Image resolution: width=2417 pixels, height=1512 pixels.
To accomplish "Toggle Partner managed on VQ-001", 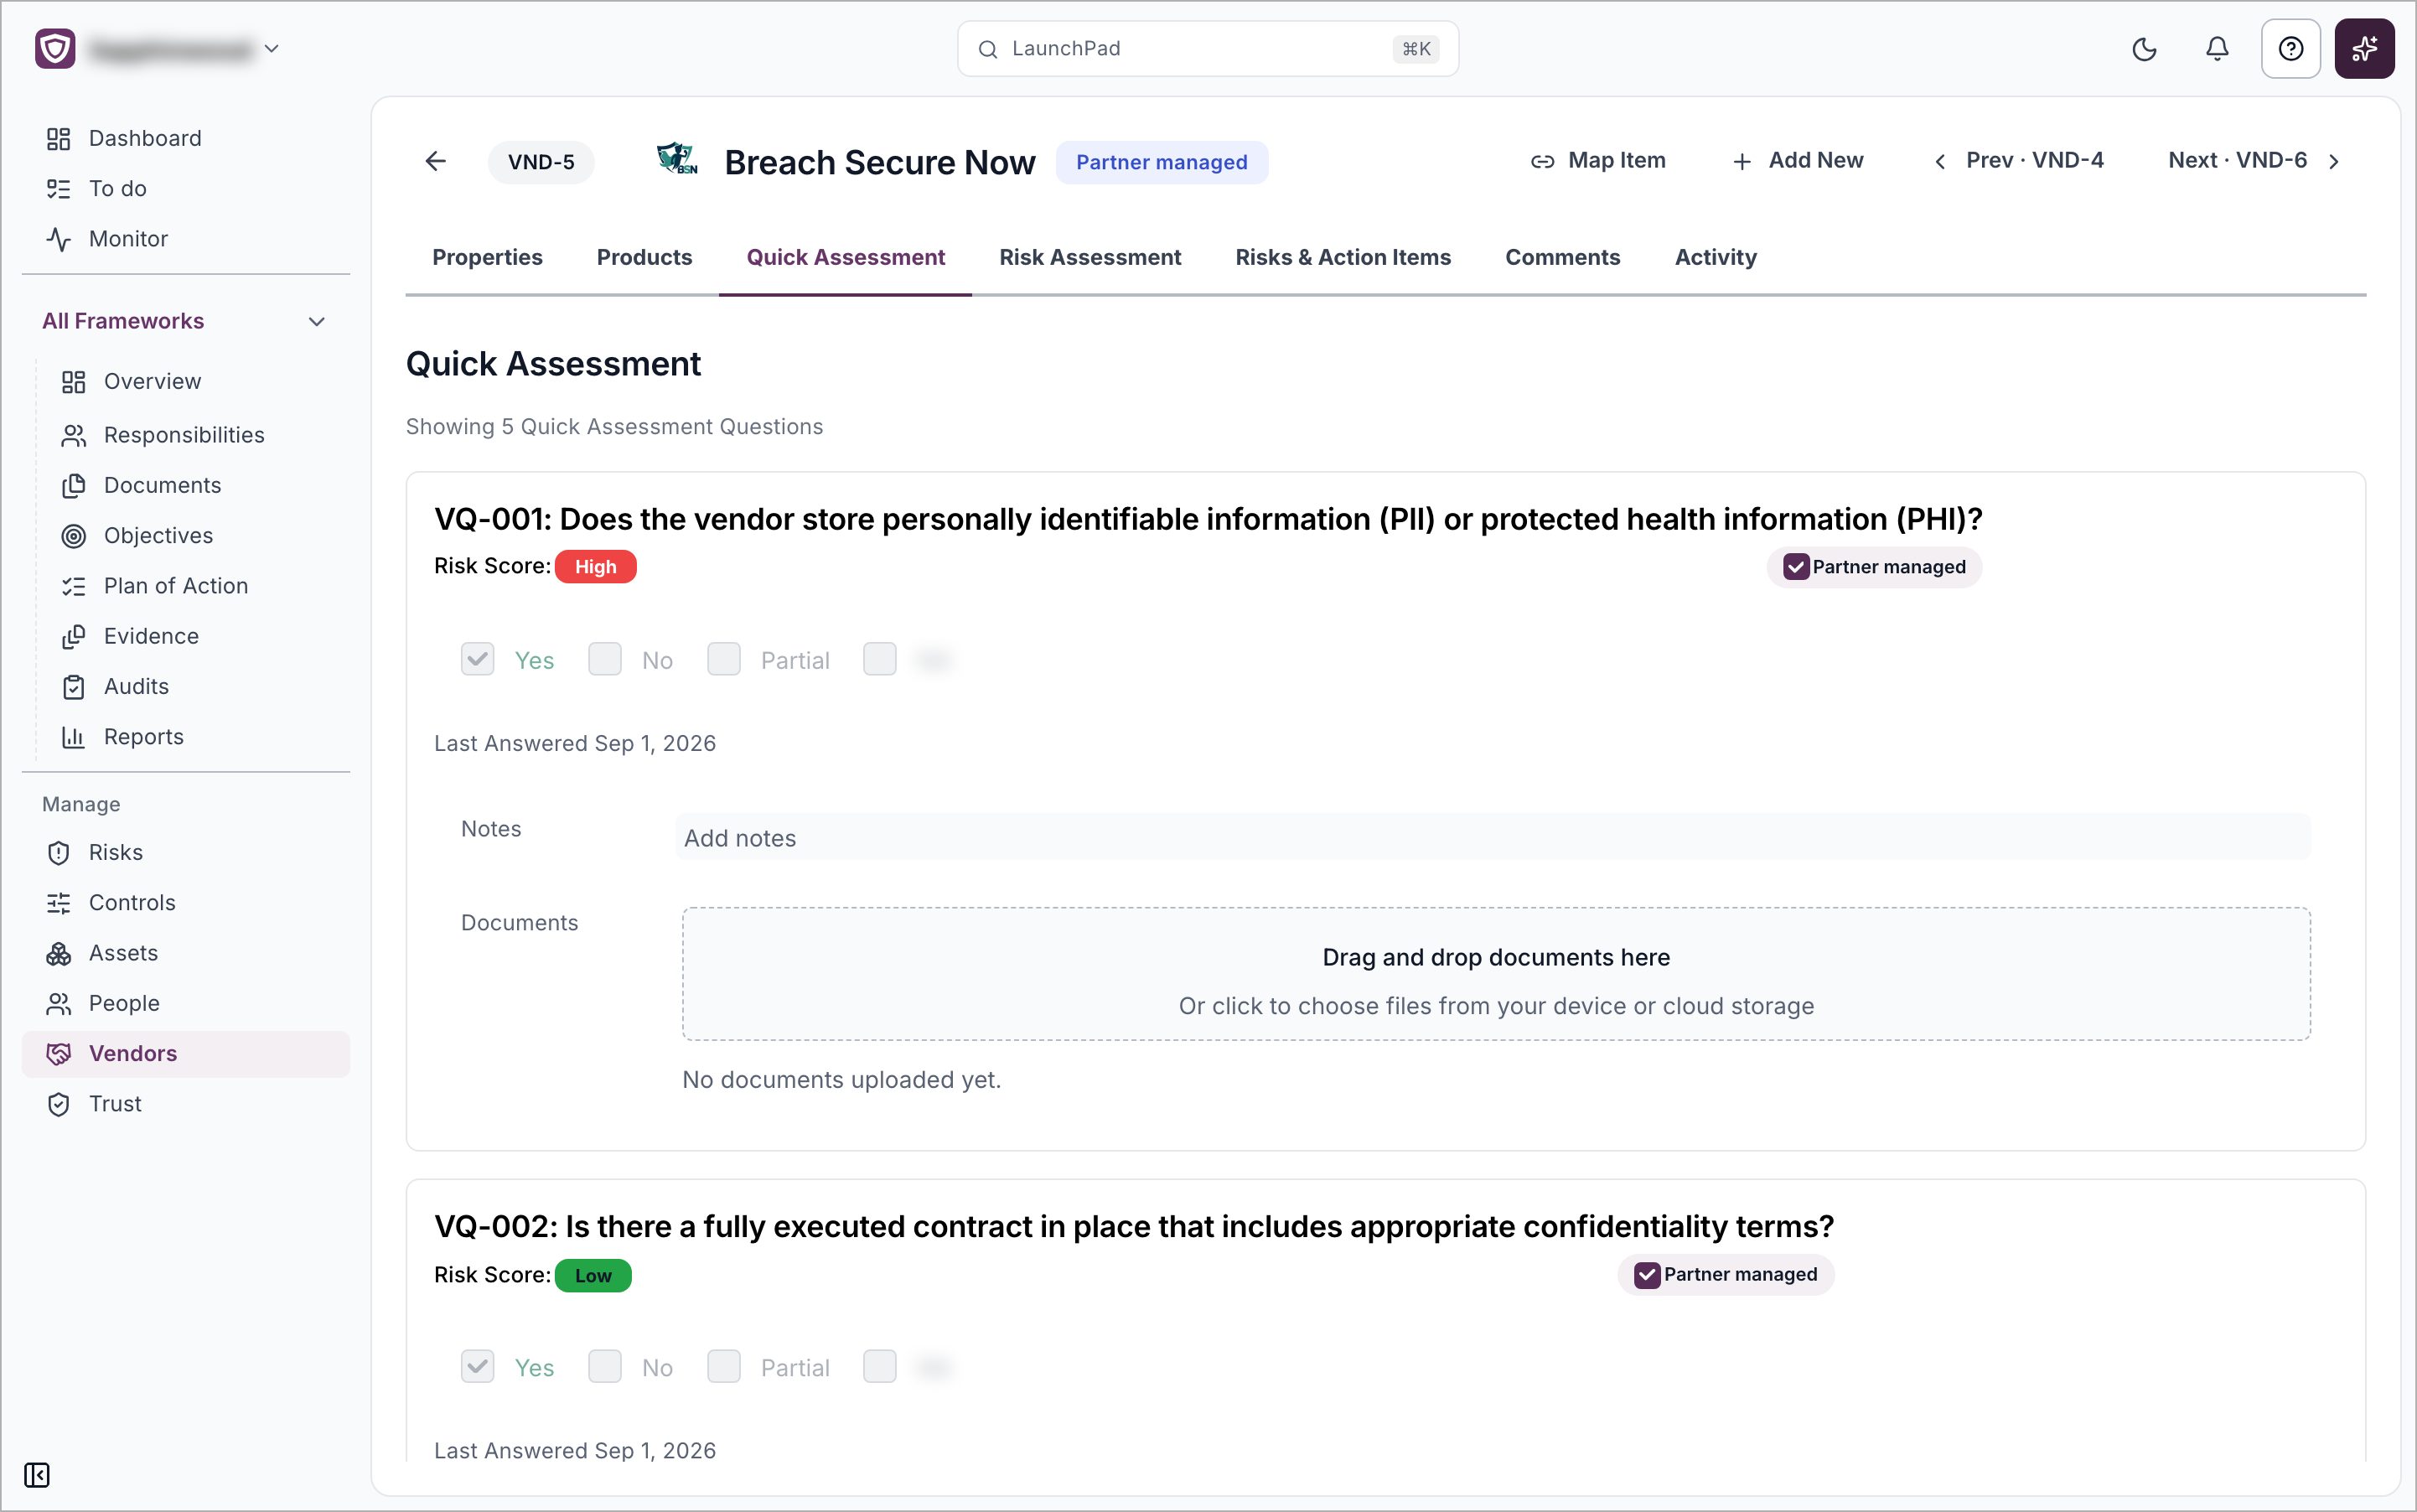I will point(1795,567).
